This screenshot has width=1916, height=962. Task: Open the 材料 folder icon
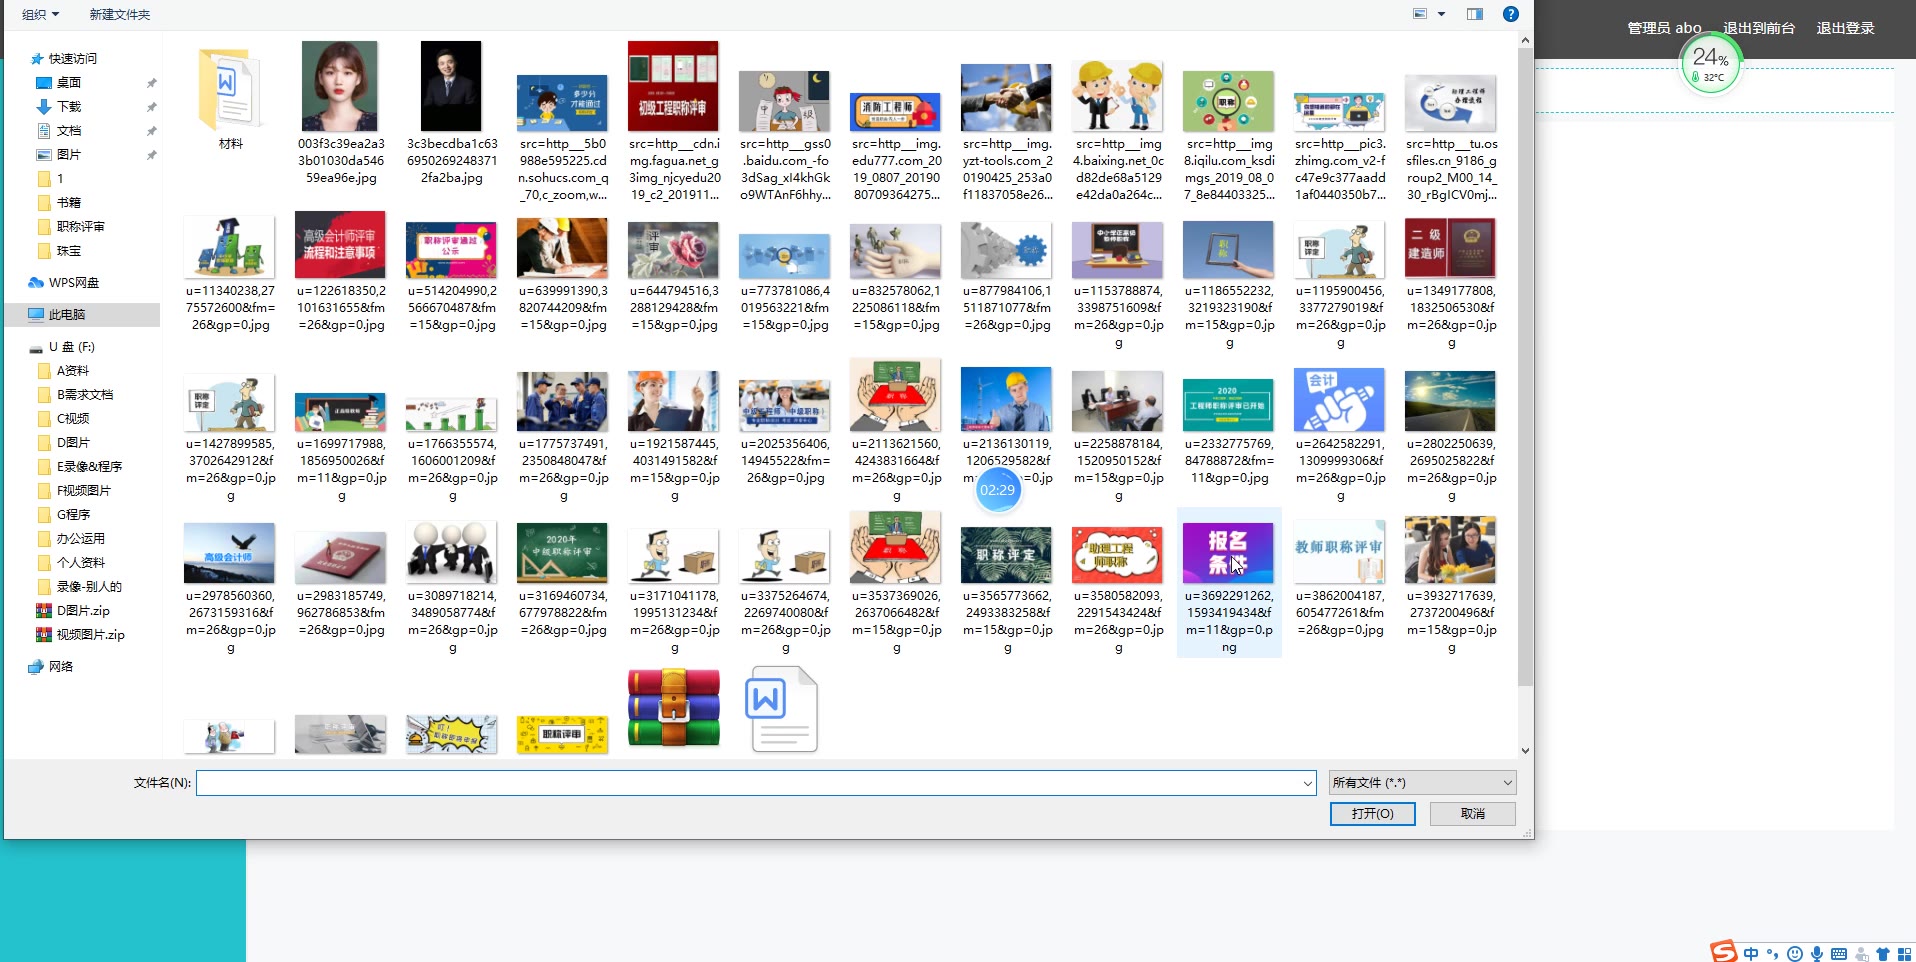[230, 90]
